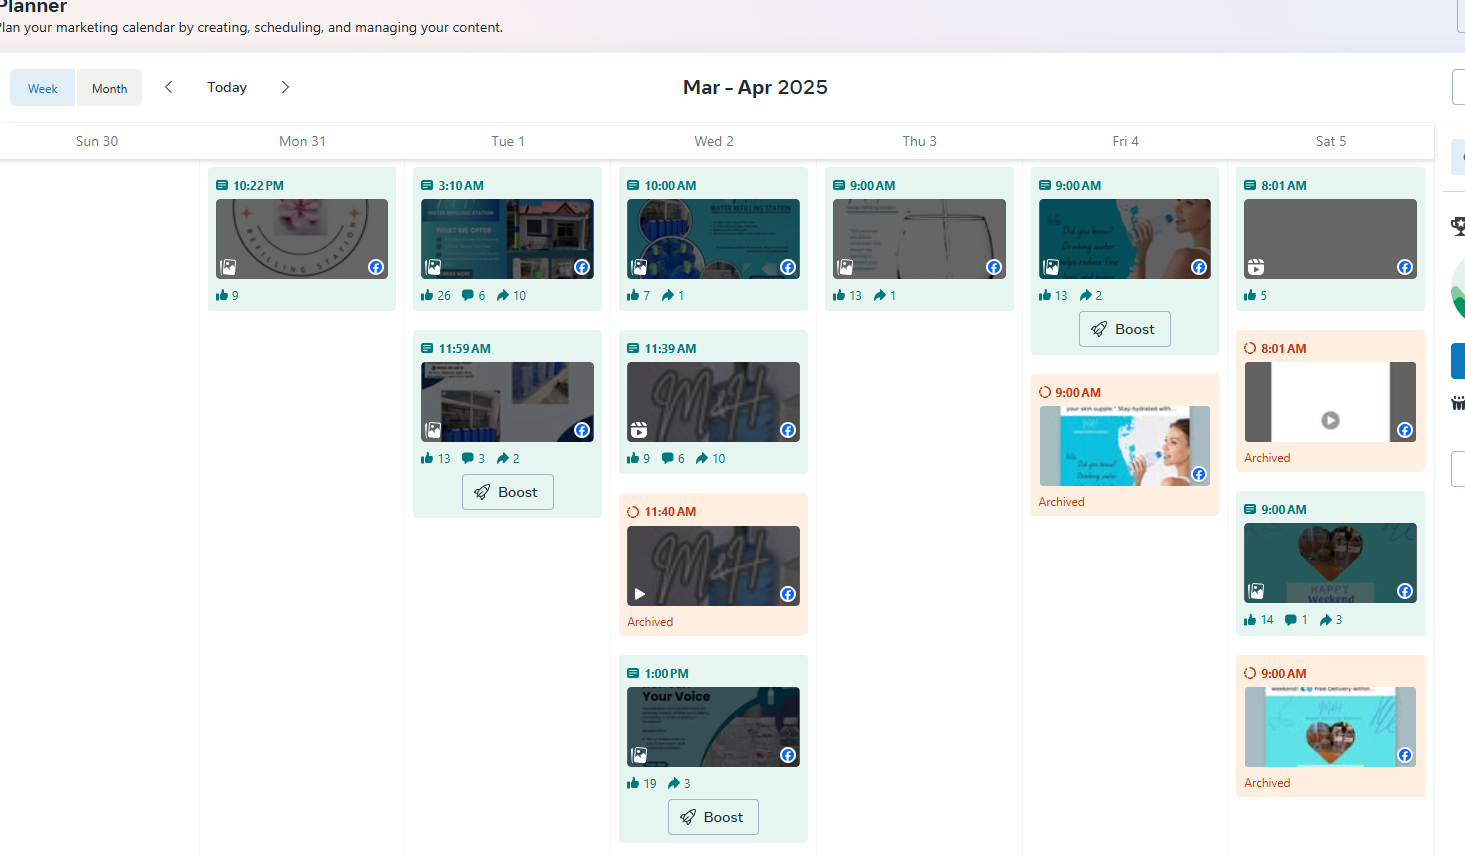Boost the Wednesday 1:00 PM post
The width and height of the screenshot is (1465, 856).
pos(713,817)
